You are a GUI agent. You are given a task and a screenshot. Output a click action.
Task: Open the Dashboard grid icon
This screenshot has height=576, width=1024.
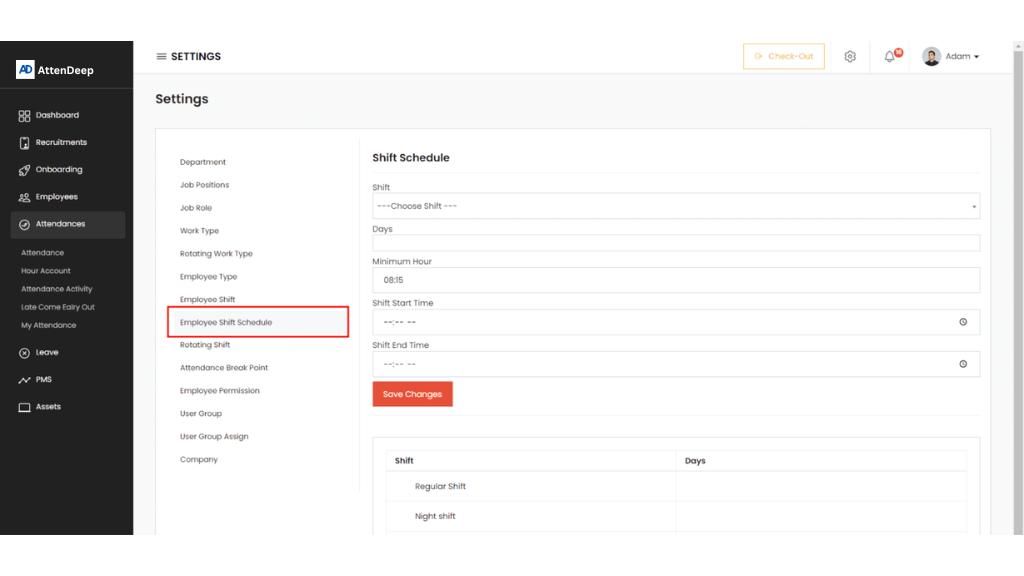click(x=25, y=116)
